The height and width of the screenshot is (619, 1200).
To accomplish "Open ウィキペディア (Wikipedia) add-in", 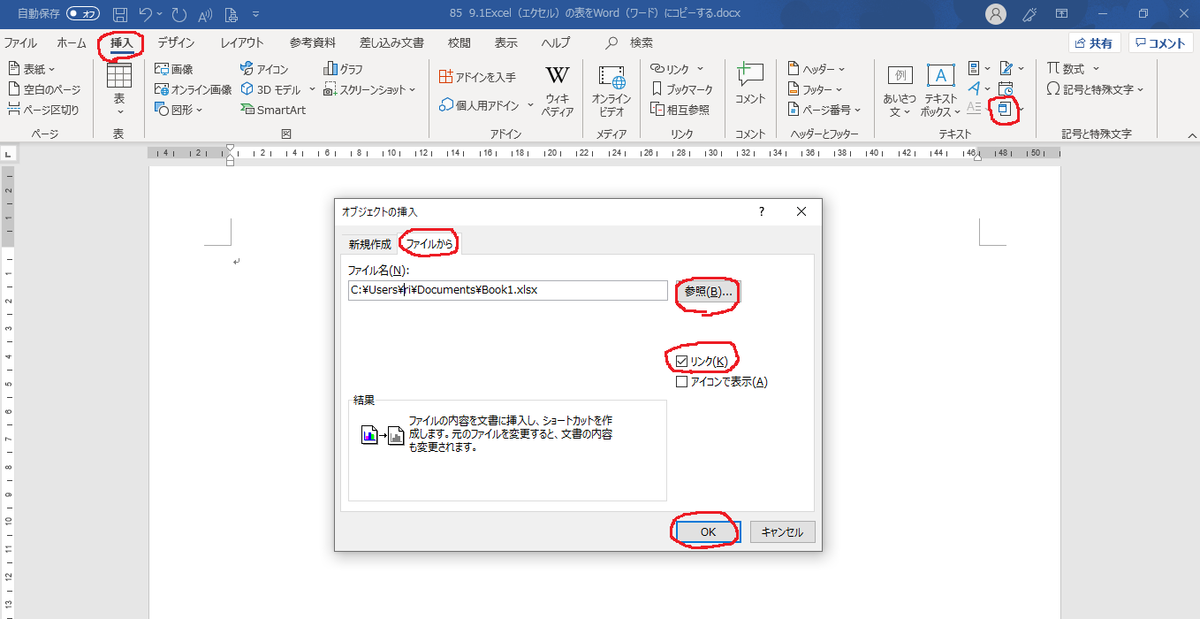I will click(557, 91).
